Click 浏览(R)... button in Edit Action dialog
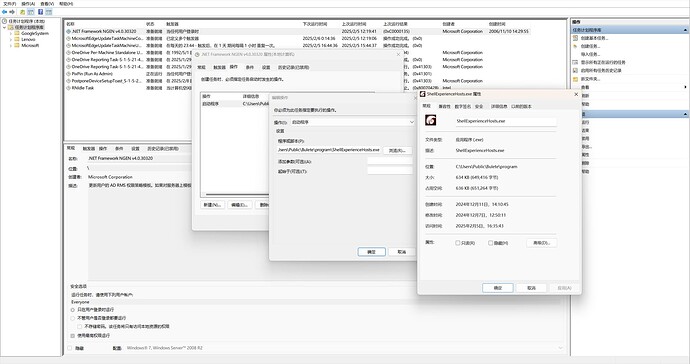 click(x=397, y=151)
